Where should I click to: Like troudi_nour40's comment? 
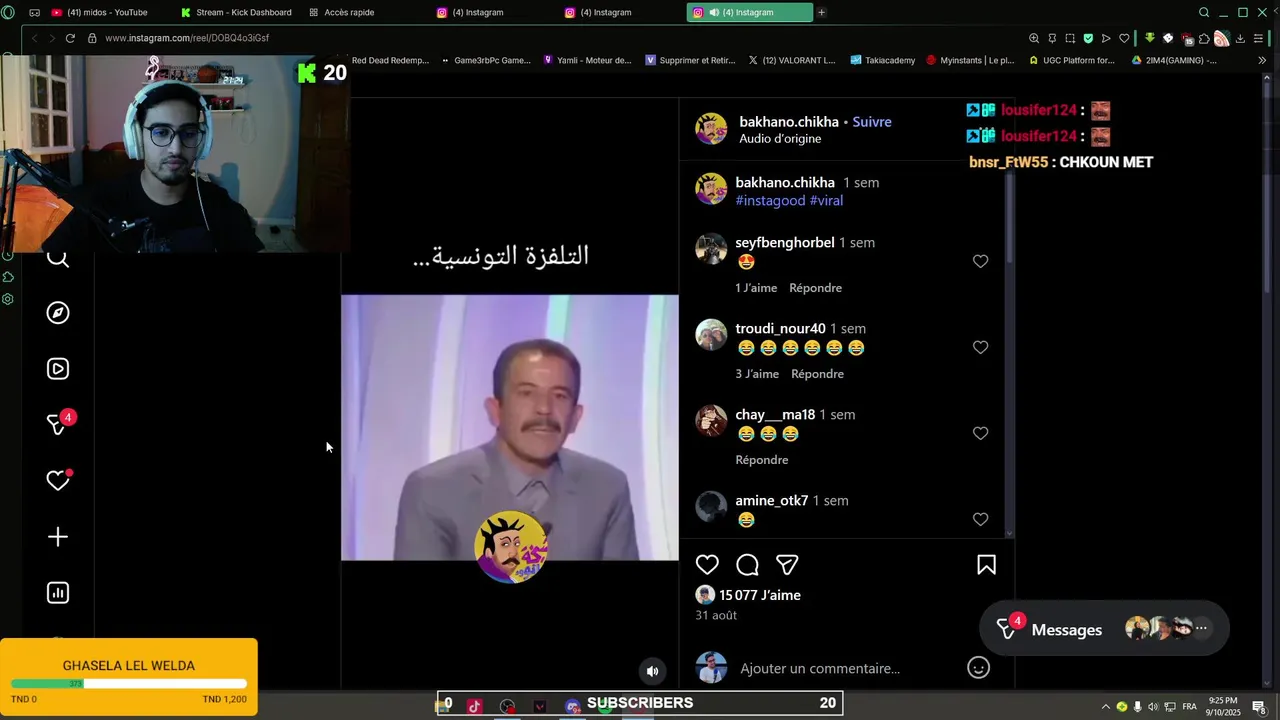pyautogui.click(x=980, y=347)
